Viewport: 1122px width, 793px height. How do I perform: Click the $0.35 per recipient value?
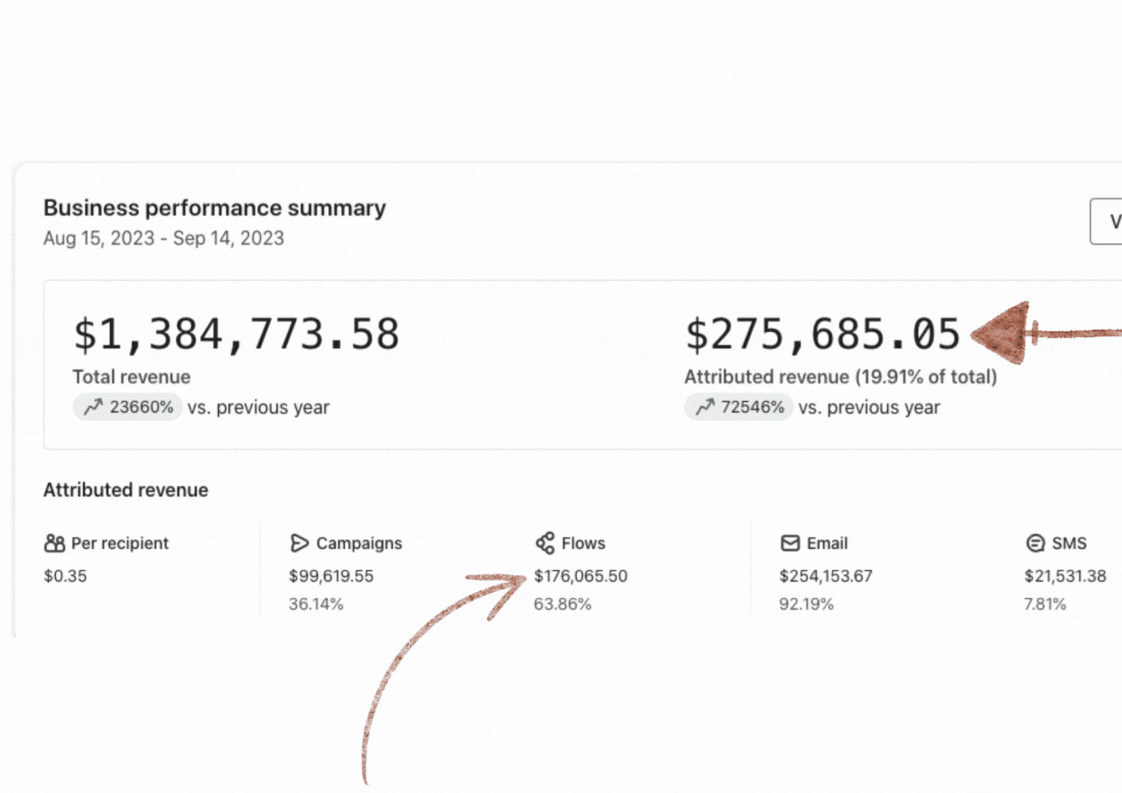click(65, 576)
